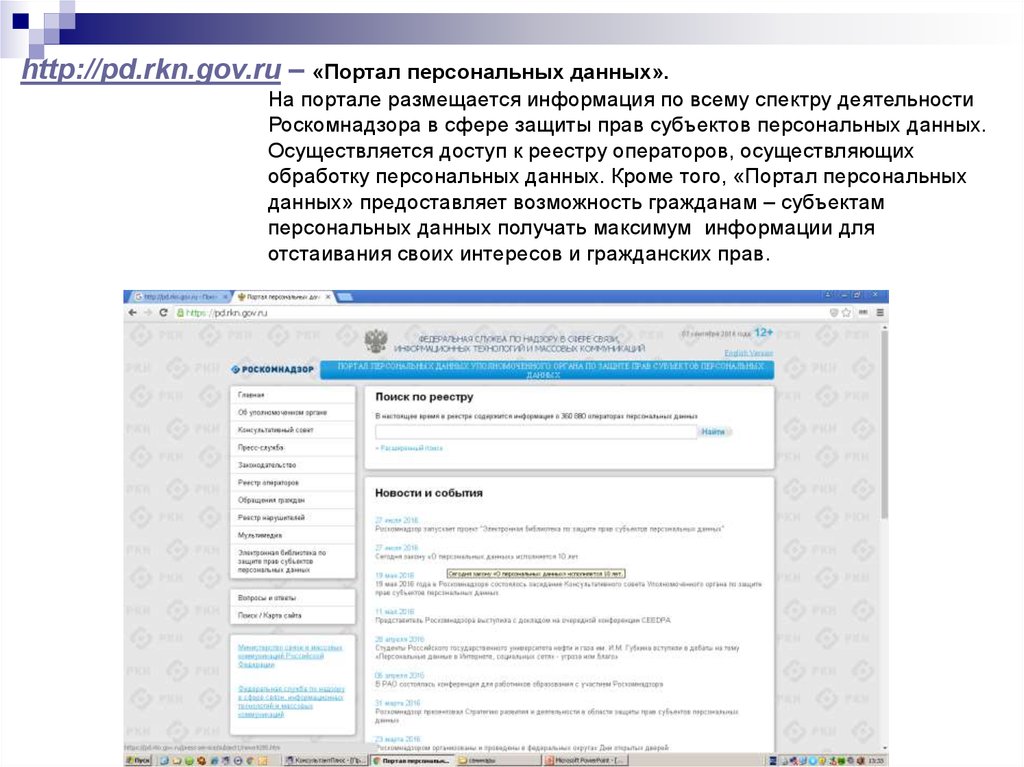The height and width of the screenshot is (767, 1024).
Task: Click the green HTTPS padlock icon
Action: 180,313
